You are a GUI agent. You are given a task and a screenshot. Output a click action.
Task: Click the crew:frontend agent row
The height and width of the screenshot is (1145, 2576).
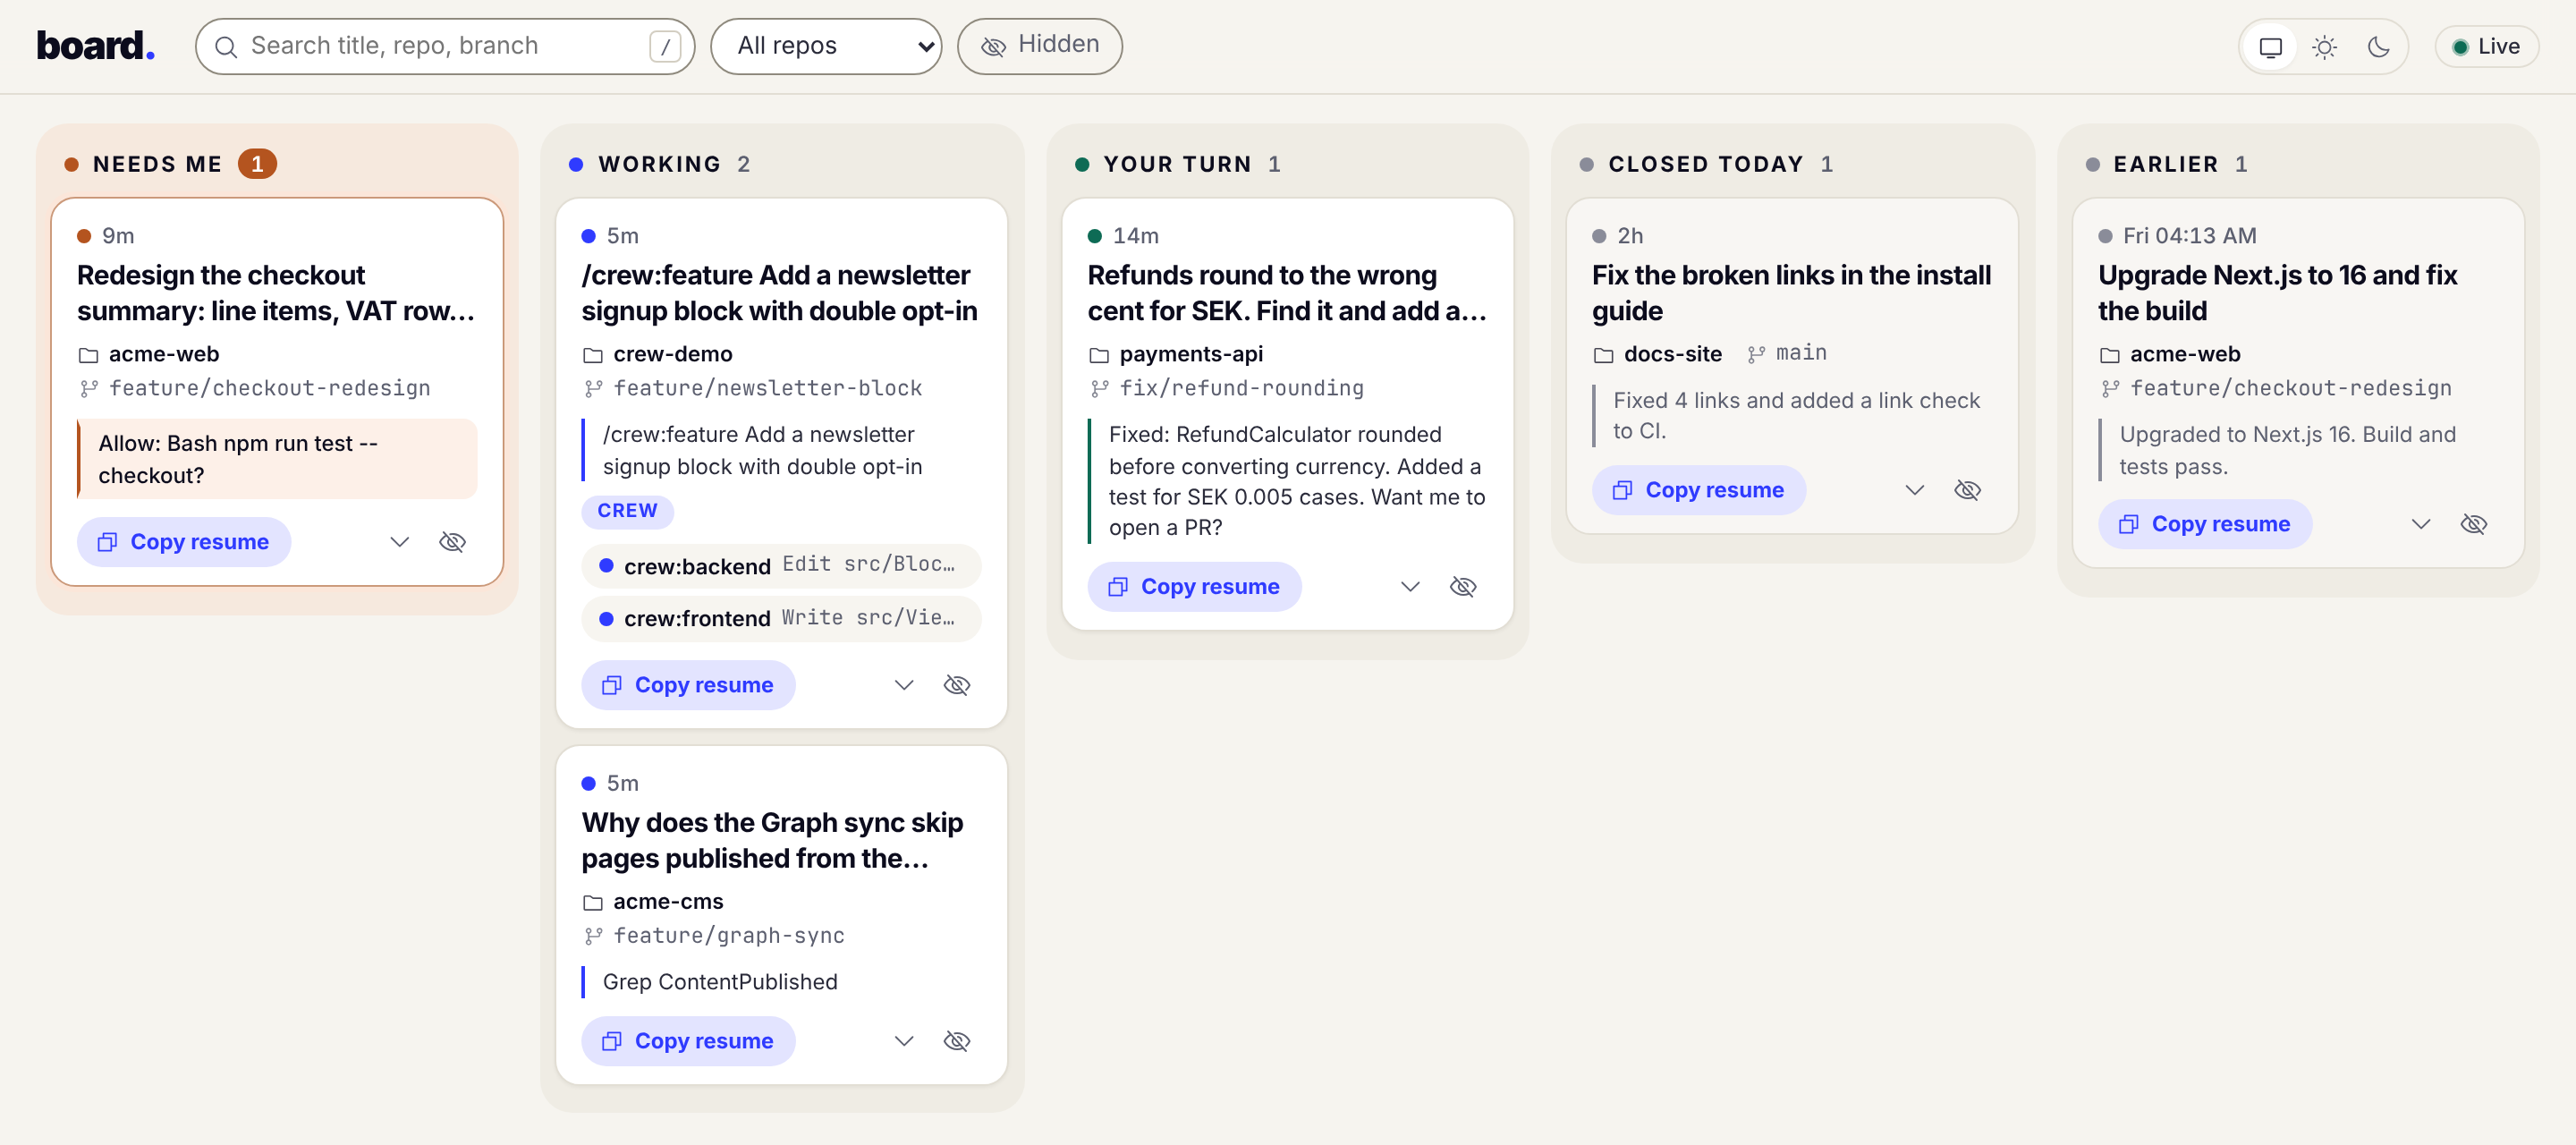[x=781, y=619]
